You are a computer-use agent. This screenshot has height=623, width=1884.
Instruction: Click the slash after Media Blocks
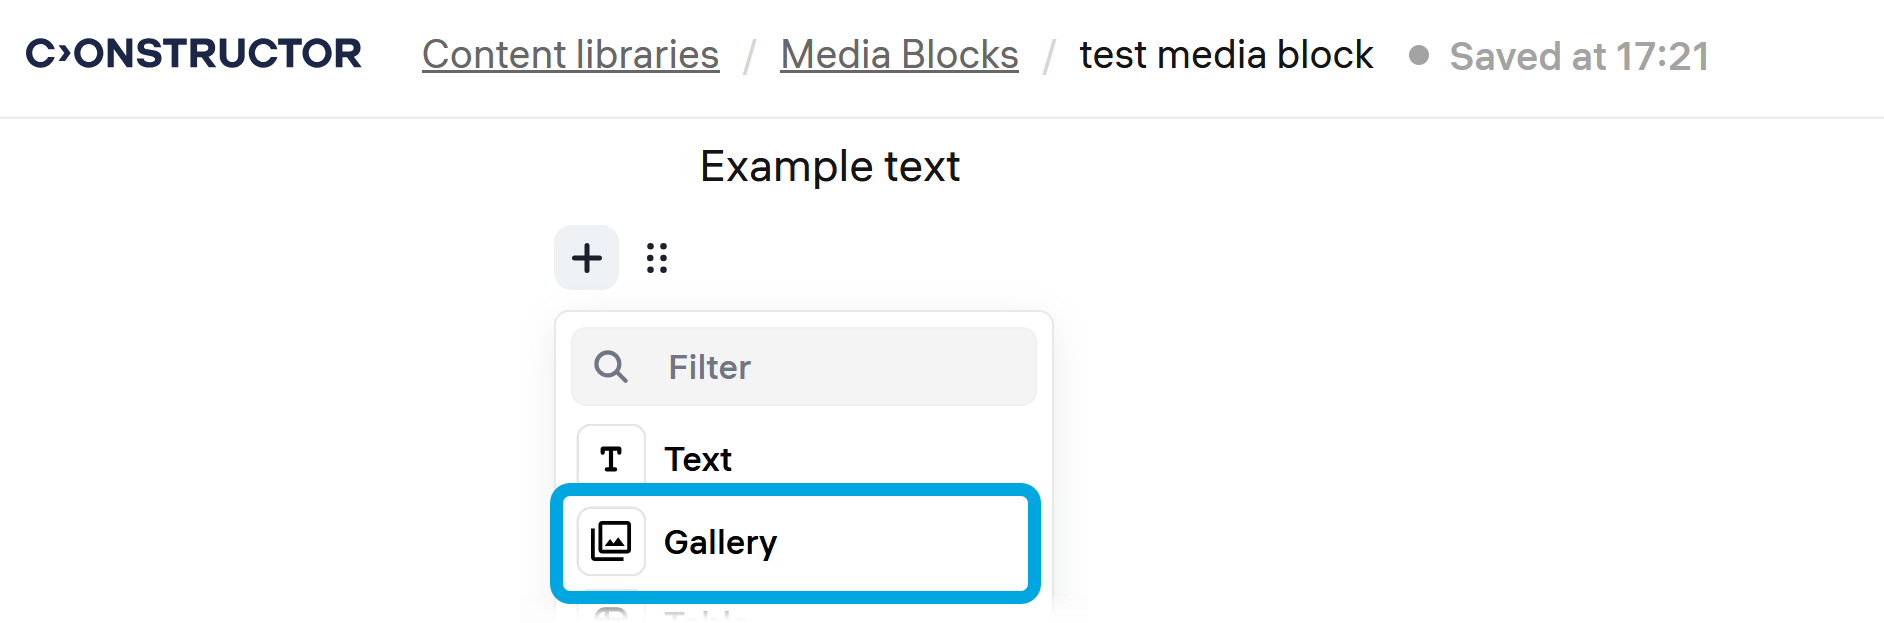[1048, 56]
